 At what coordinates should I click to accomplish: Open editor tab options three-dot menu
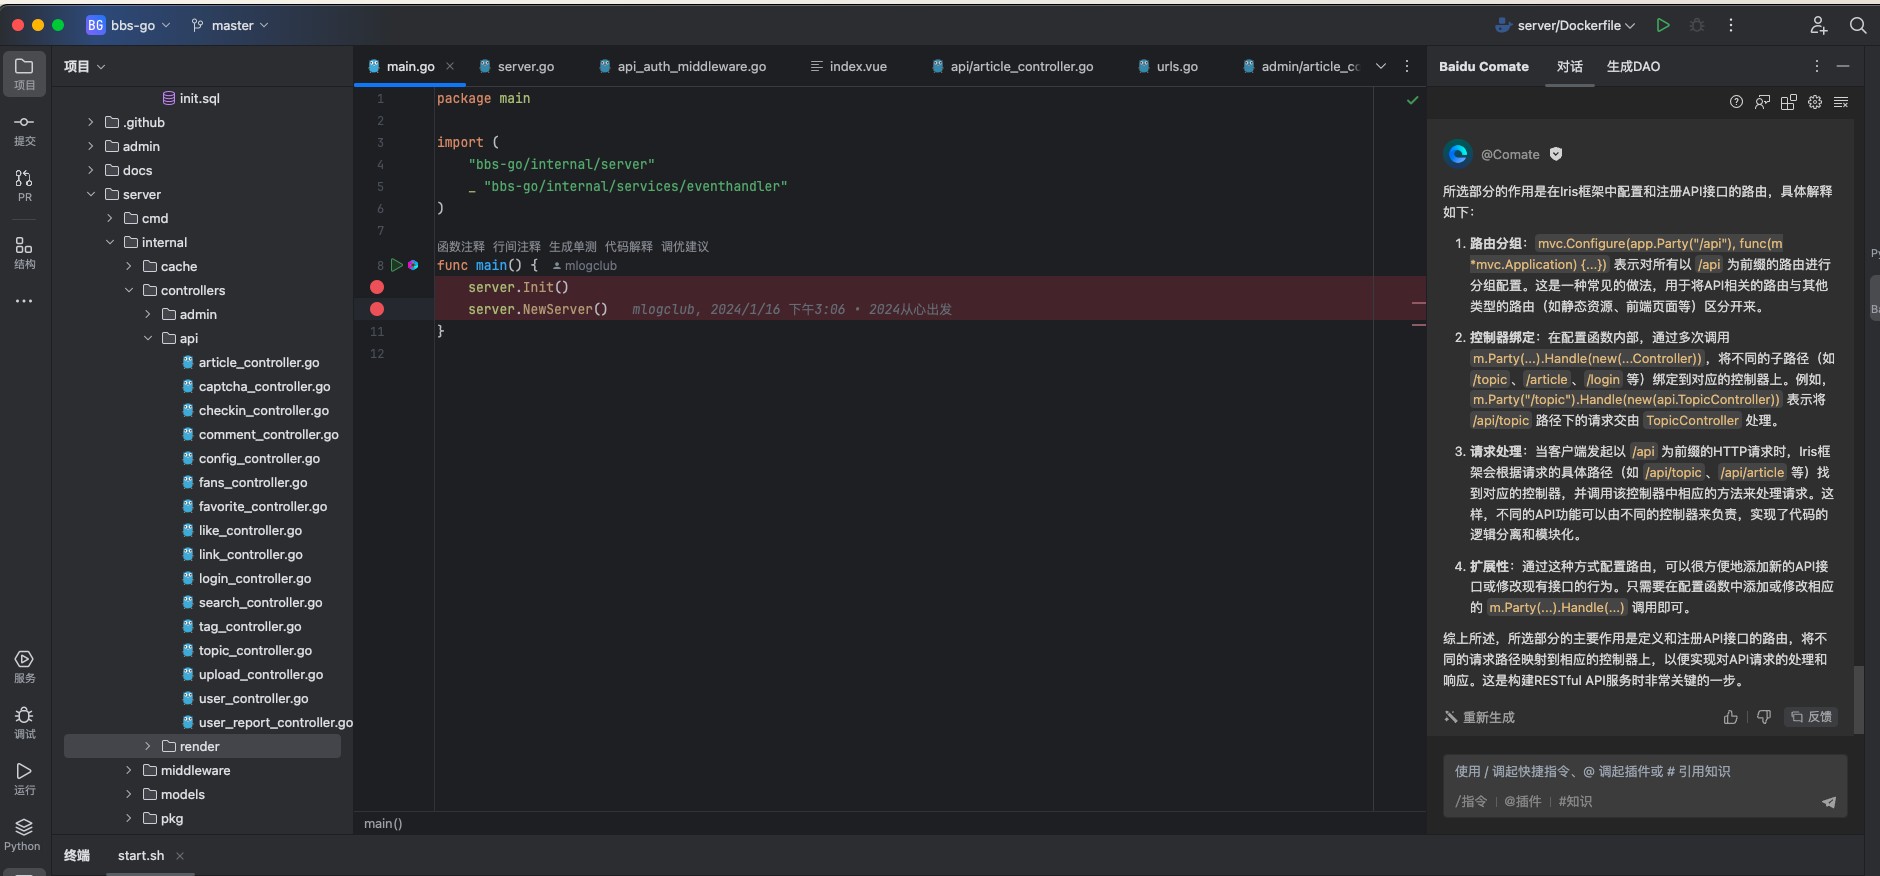click(1407, 66)
